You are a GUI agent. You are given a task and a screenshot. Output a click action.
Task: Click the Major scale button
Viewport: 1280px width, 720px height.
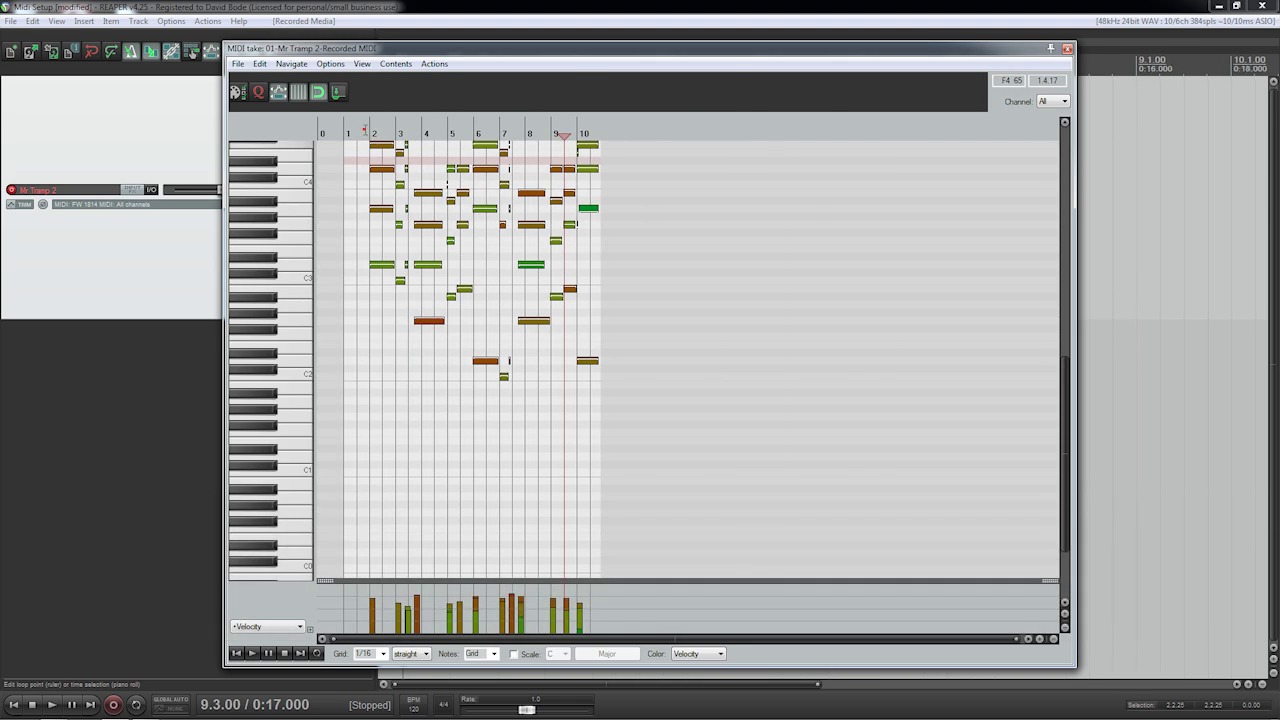tap(607, 654)
